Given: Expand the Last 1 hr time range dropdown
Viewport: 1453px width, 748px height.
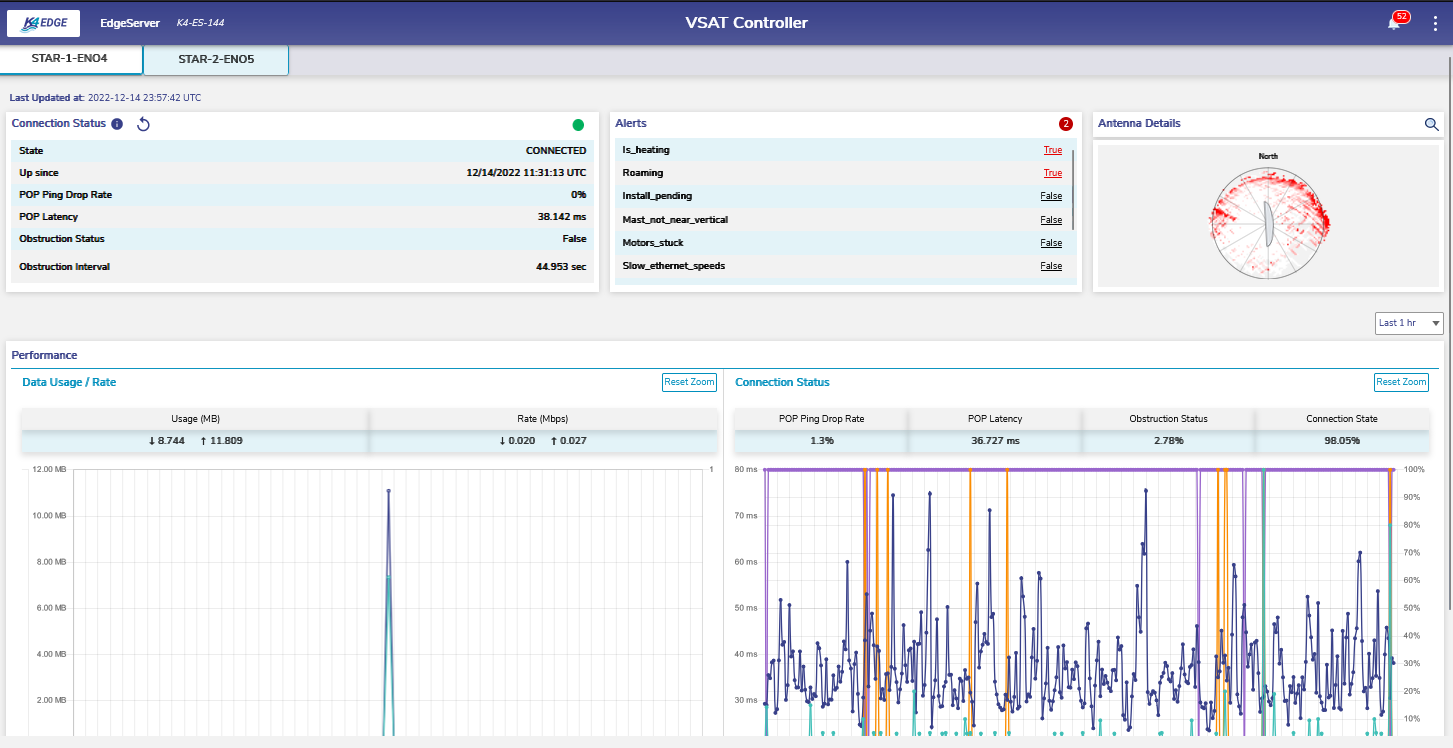Looking at the screenshot, I should pyautogui.click(x=1409, y=323).
